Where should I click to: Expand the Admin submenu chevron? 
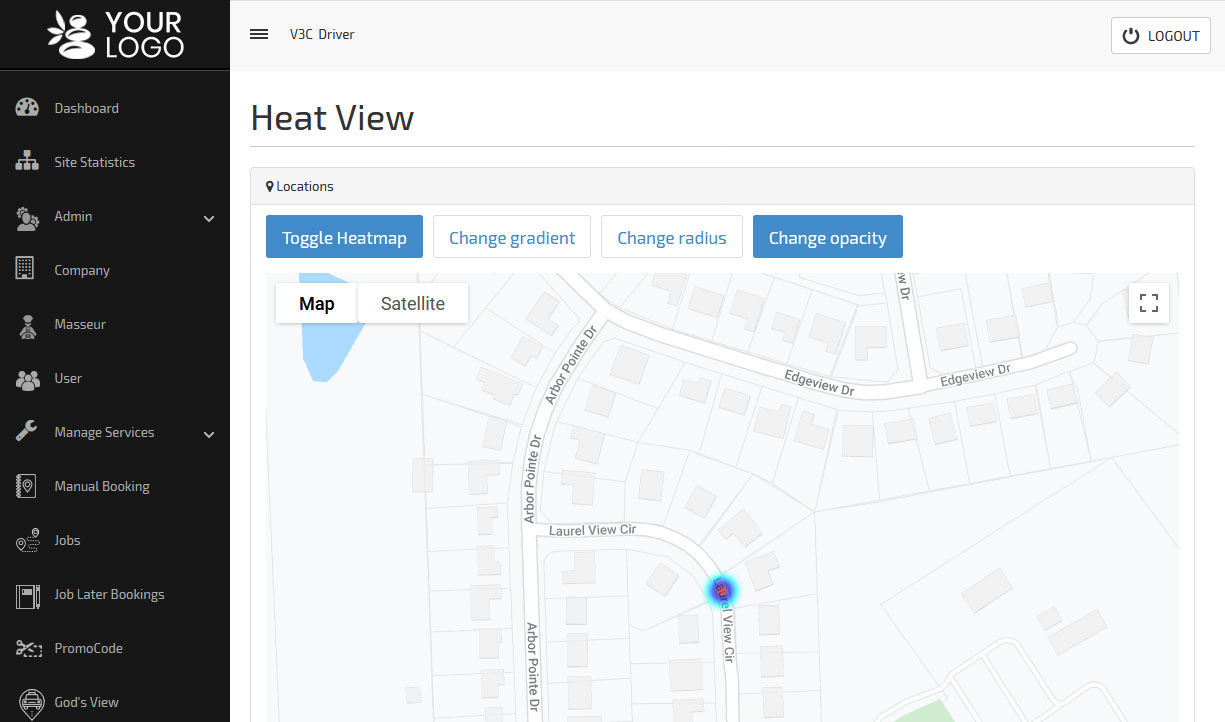(209, 218)
